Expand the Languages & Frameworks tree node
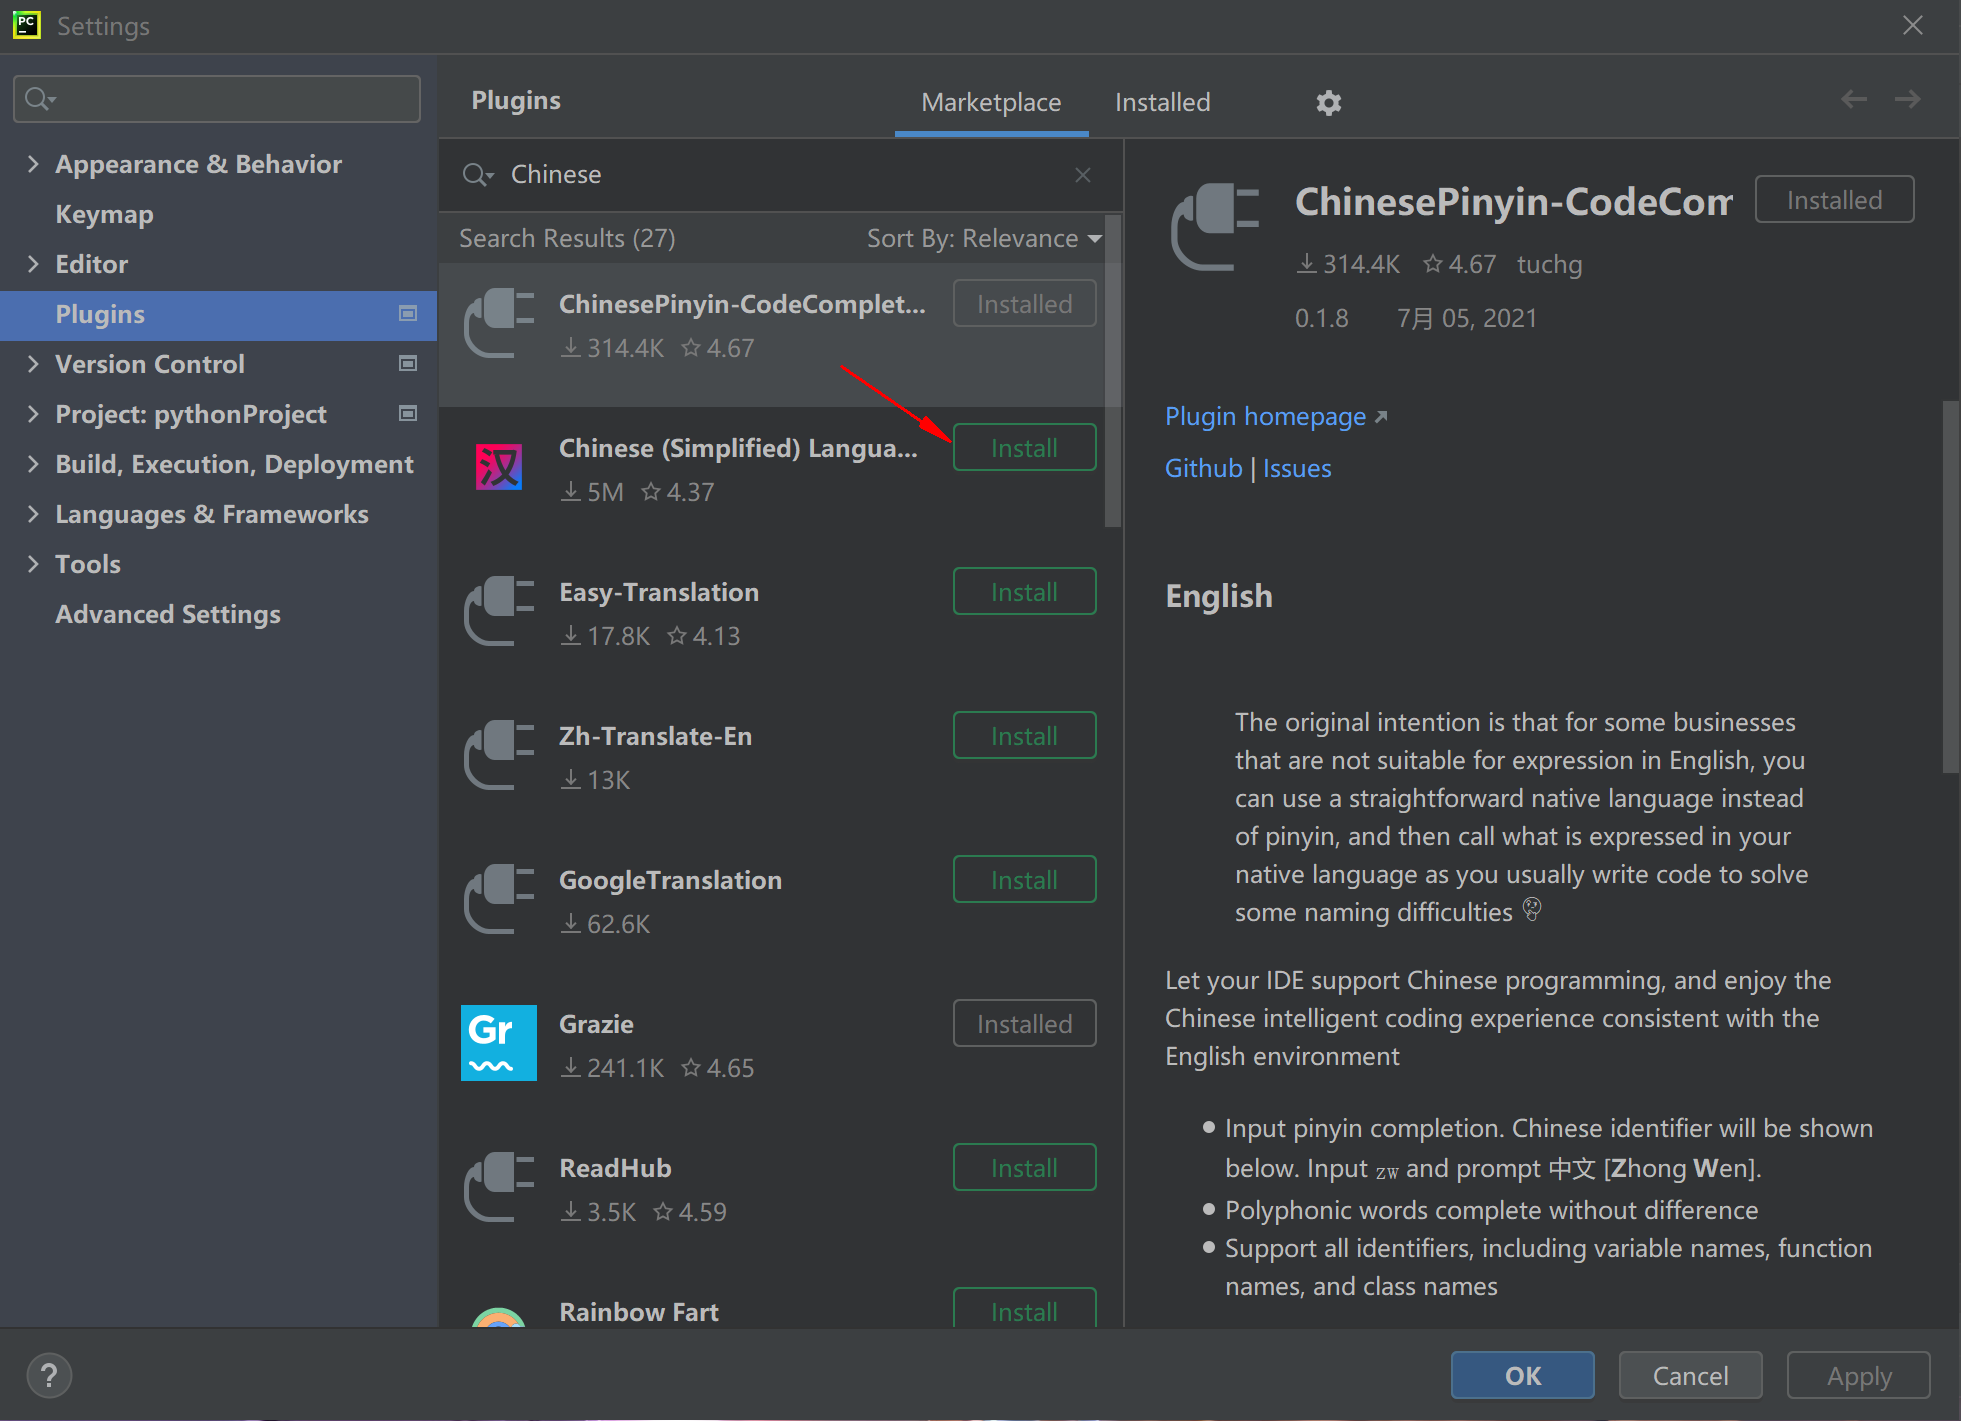This screenshot has height=1421, width=1961. pyautogui.click(x=33, y=514)
